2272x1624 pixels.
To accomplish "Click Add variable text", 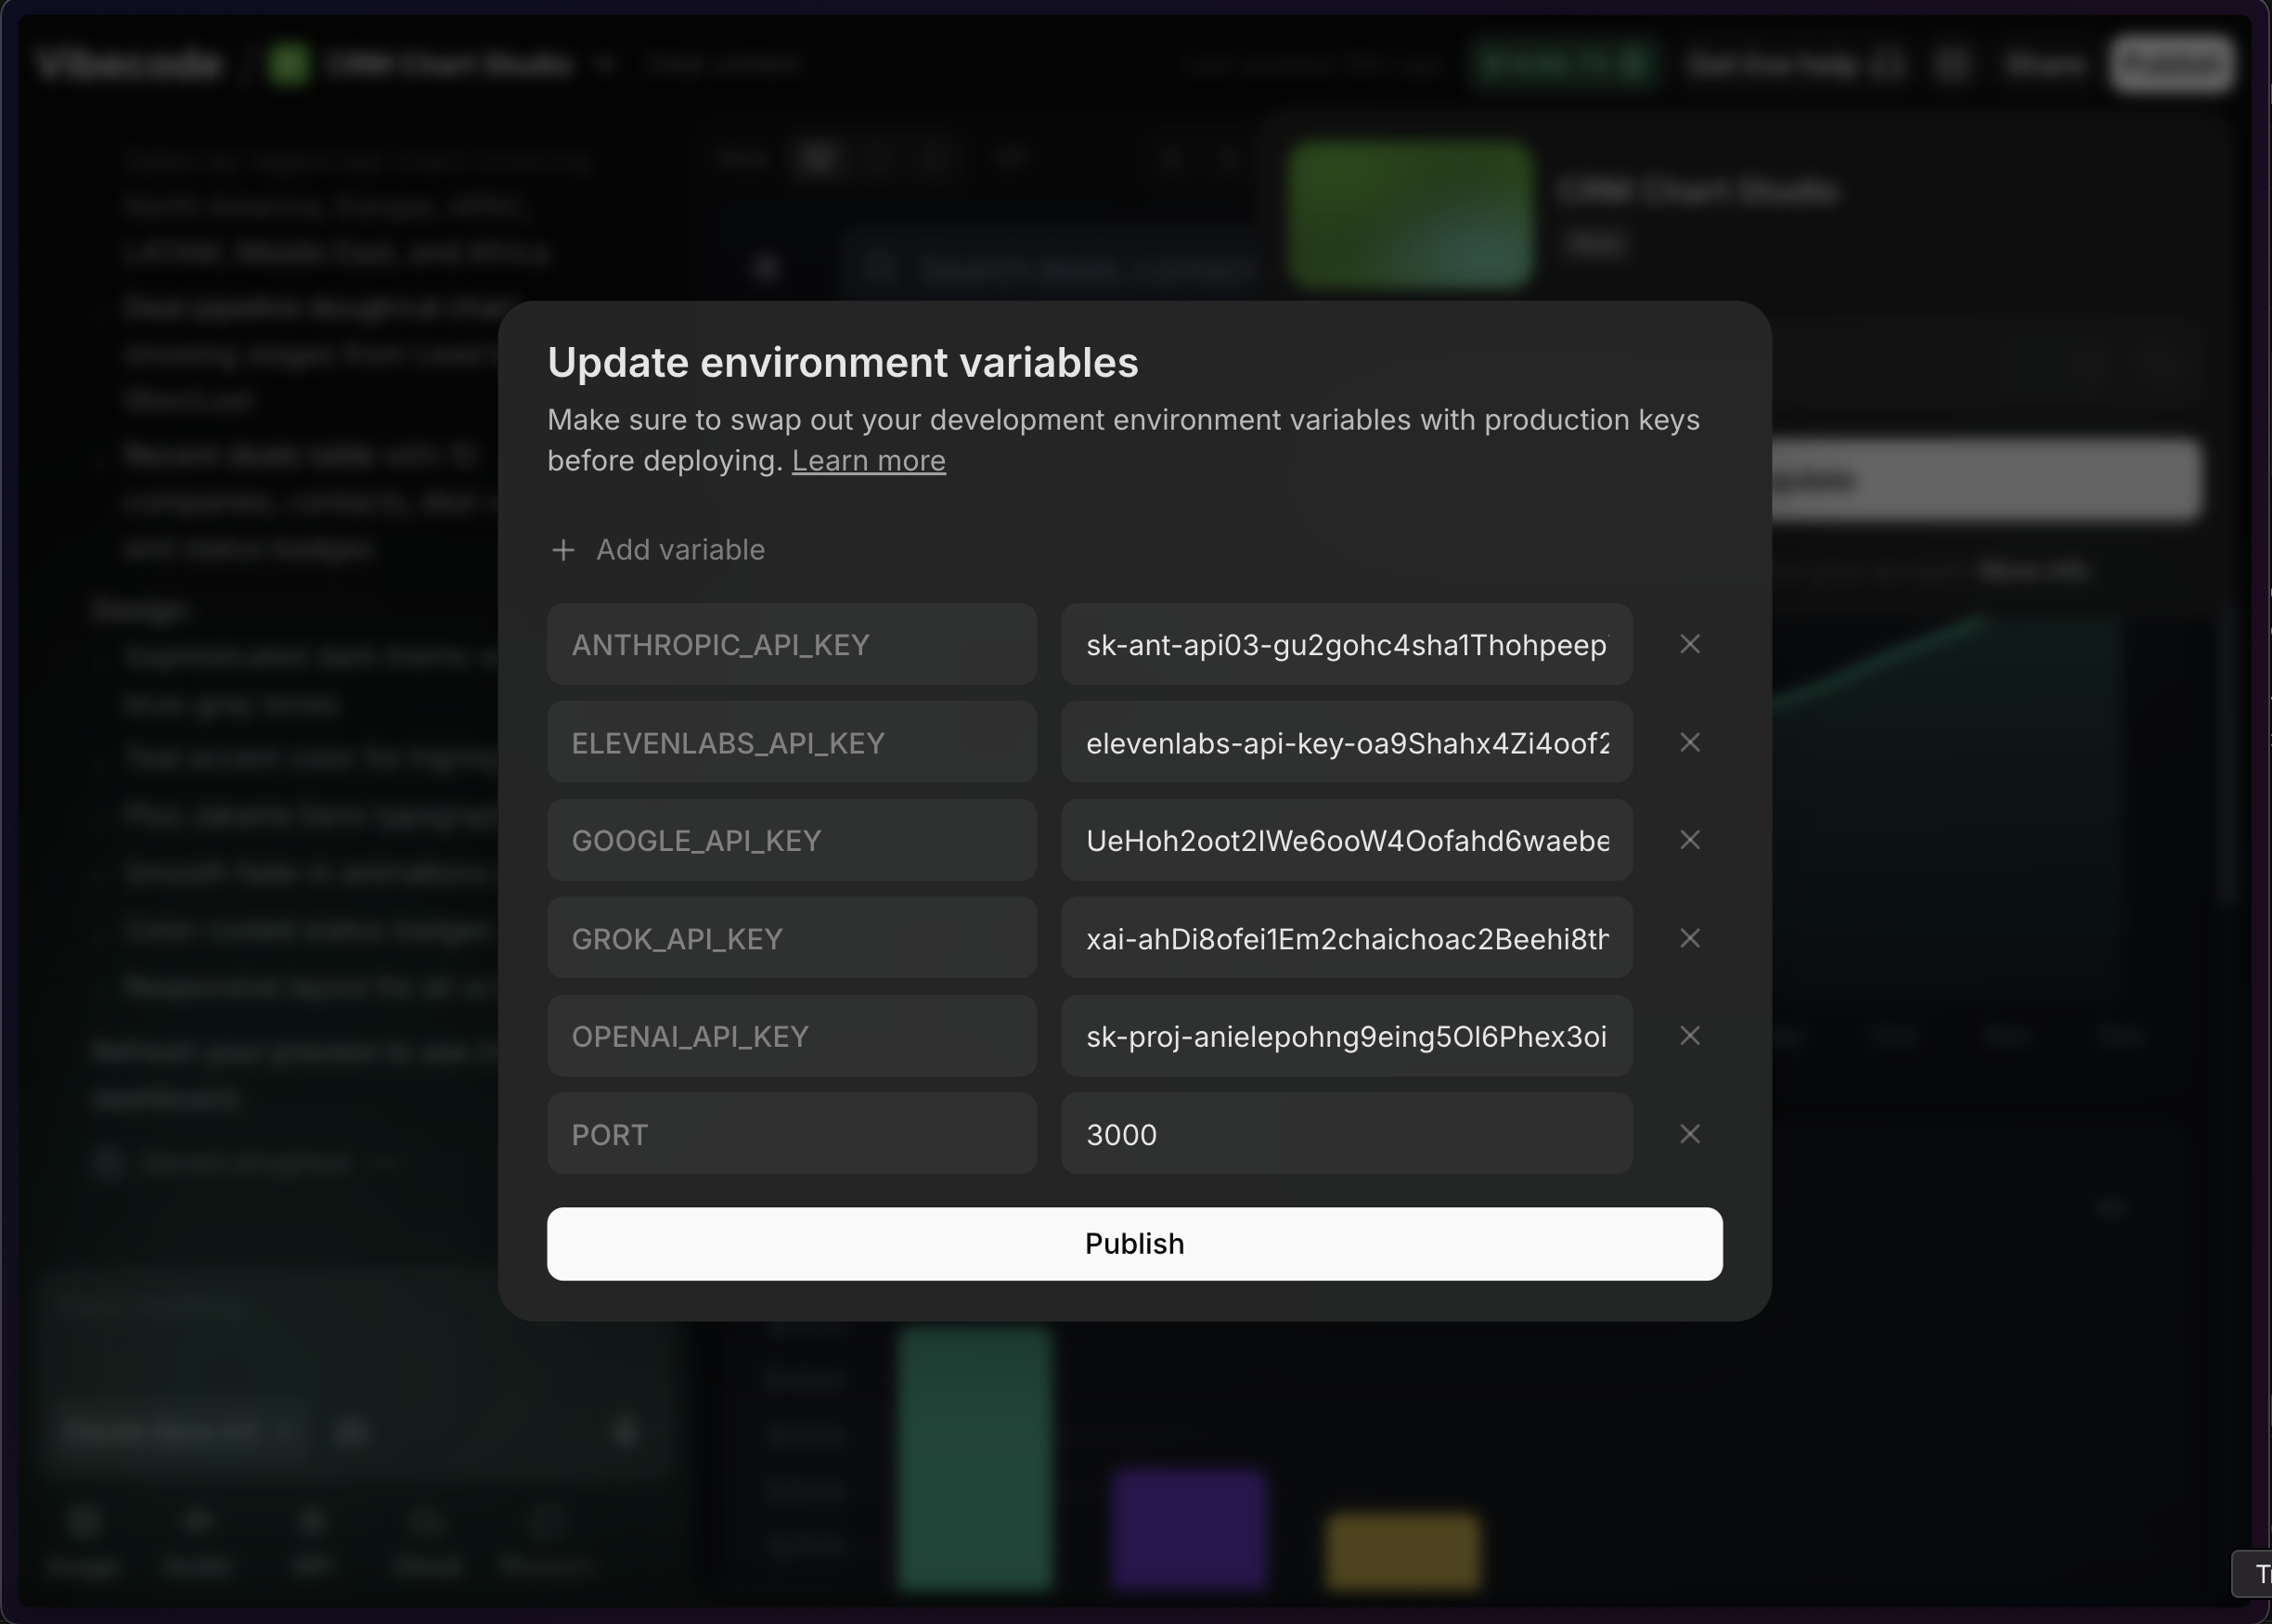I will [680, 550].
